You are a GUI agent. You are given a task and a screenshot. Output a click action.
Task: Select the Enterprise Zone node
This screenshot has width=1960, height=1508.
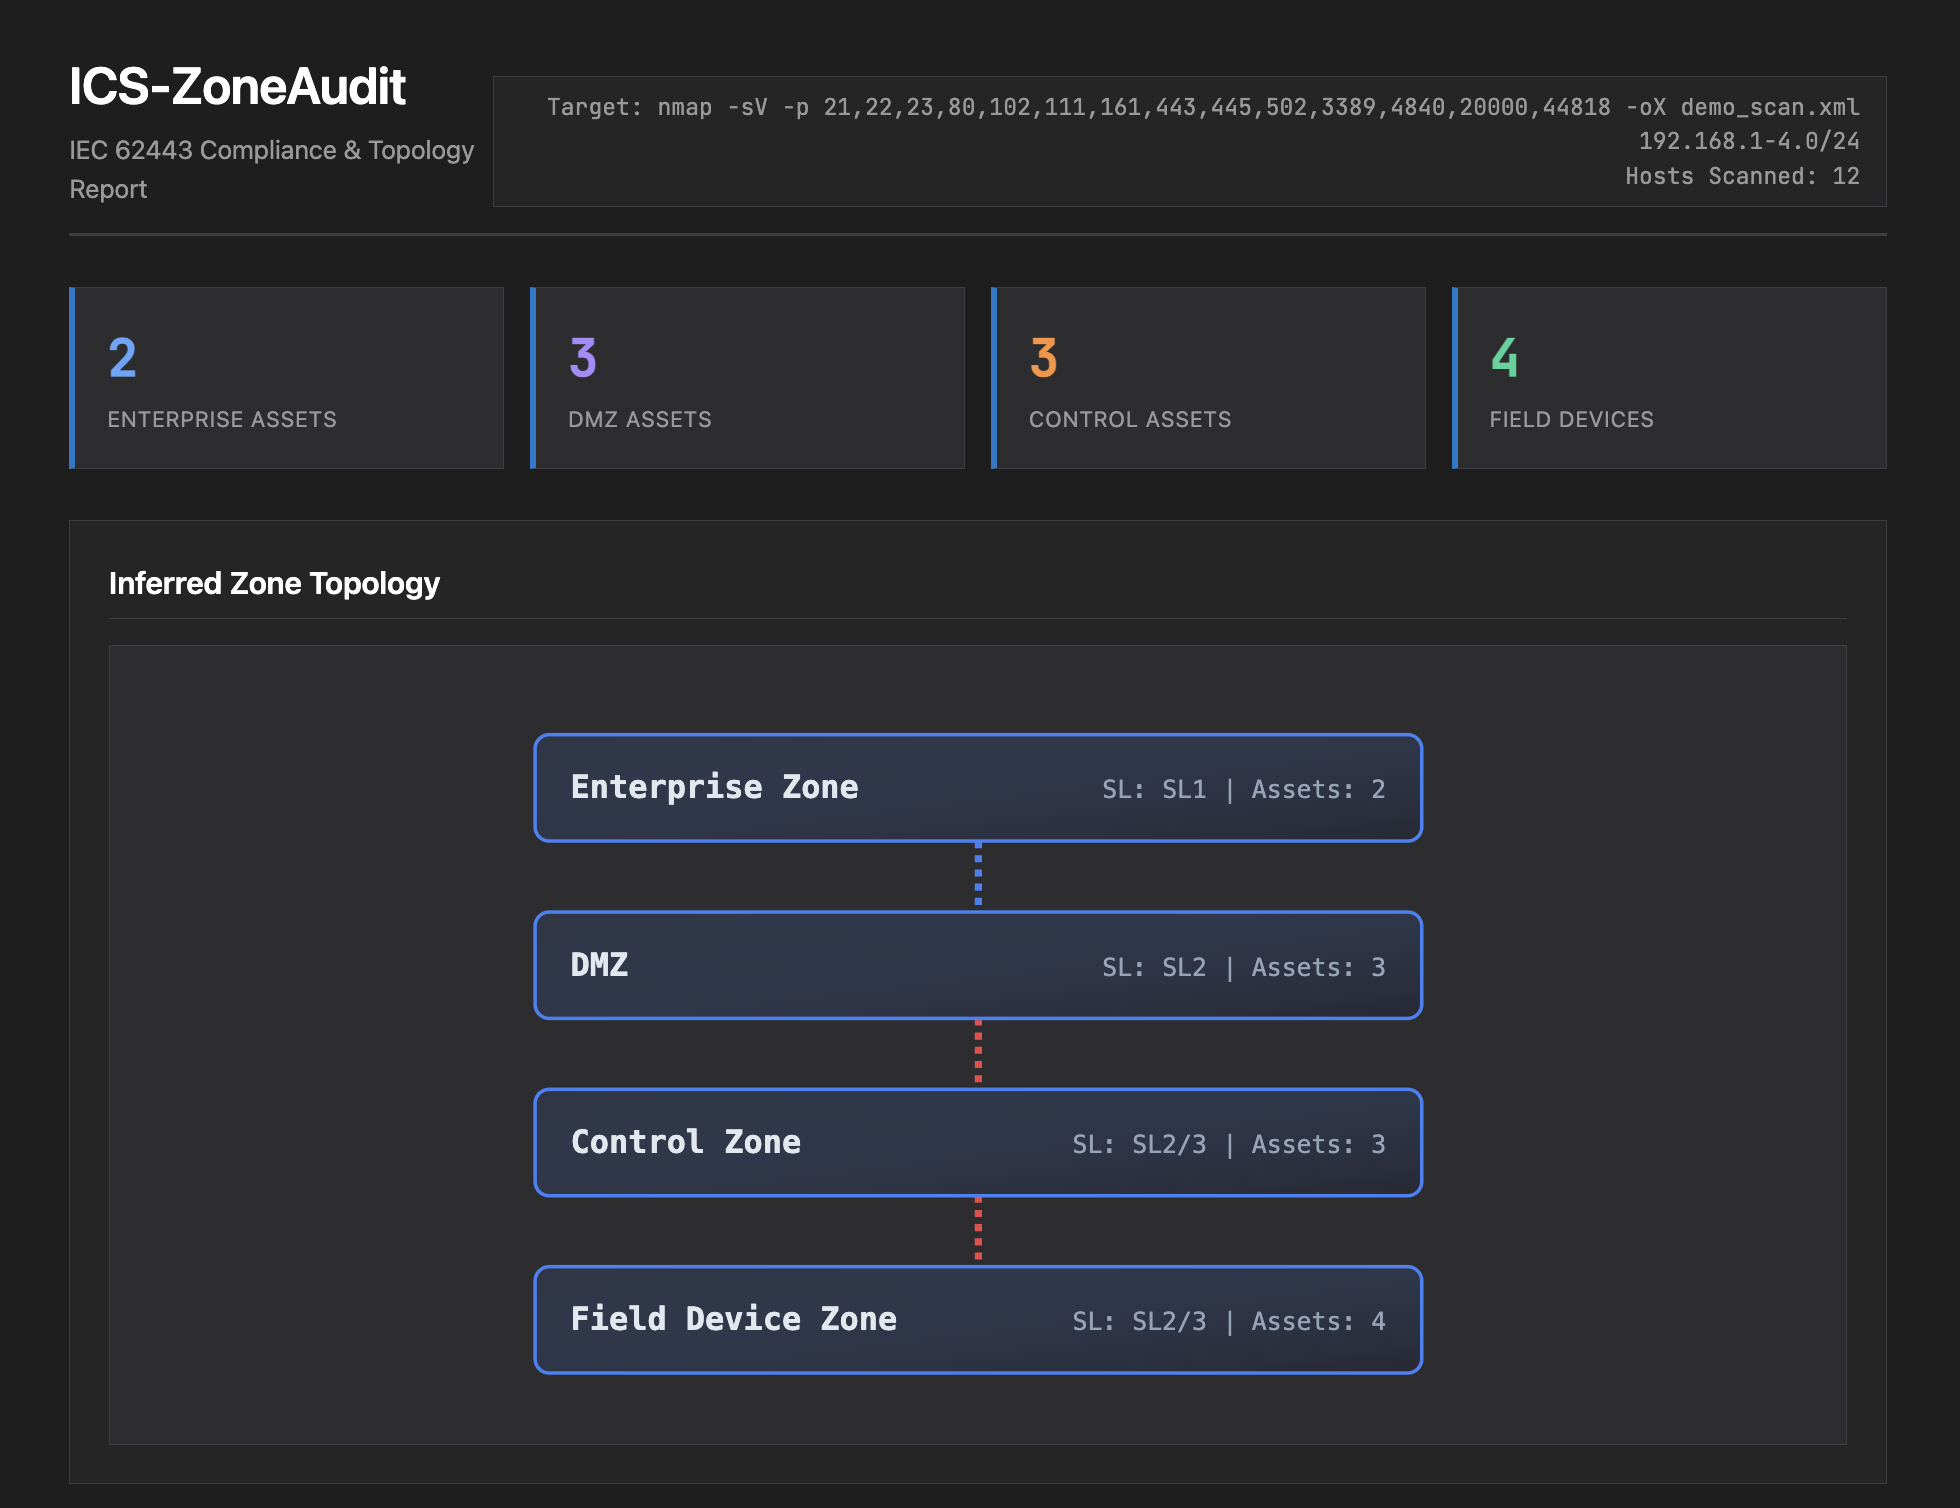(978, 788)
